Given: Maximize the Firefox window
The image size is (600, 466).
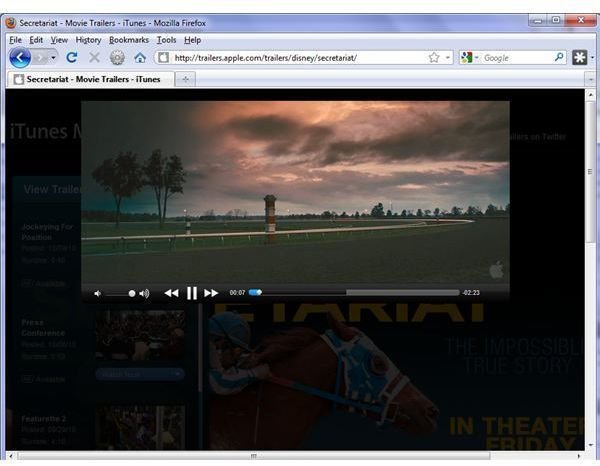Looking at the screenshot, I should coord(556,20).
